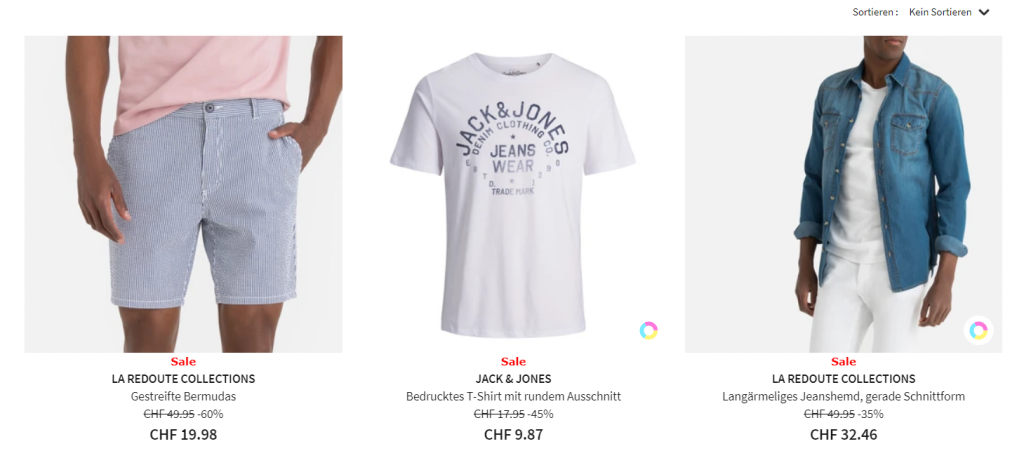This screenshot has width=1024, height=472.
Task: Select LA REDOUTE COLLECTIONS above the Jeanshemd
Action: point(843,379)
